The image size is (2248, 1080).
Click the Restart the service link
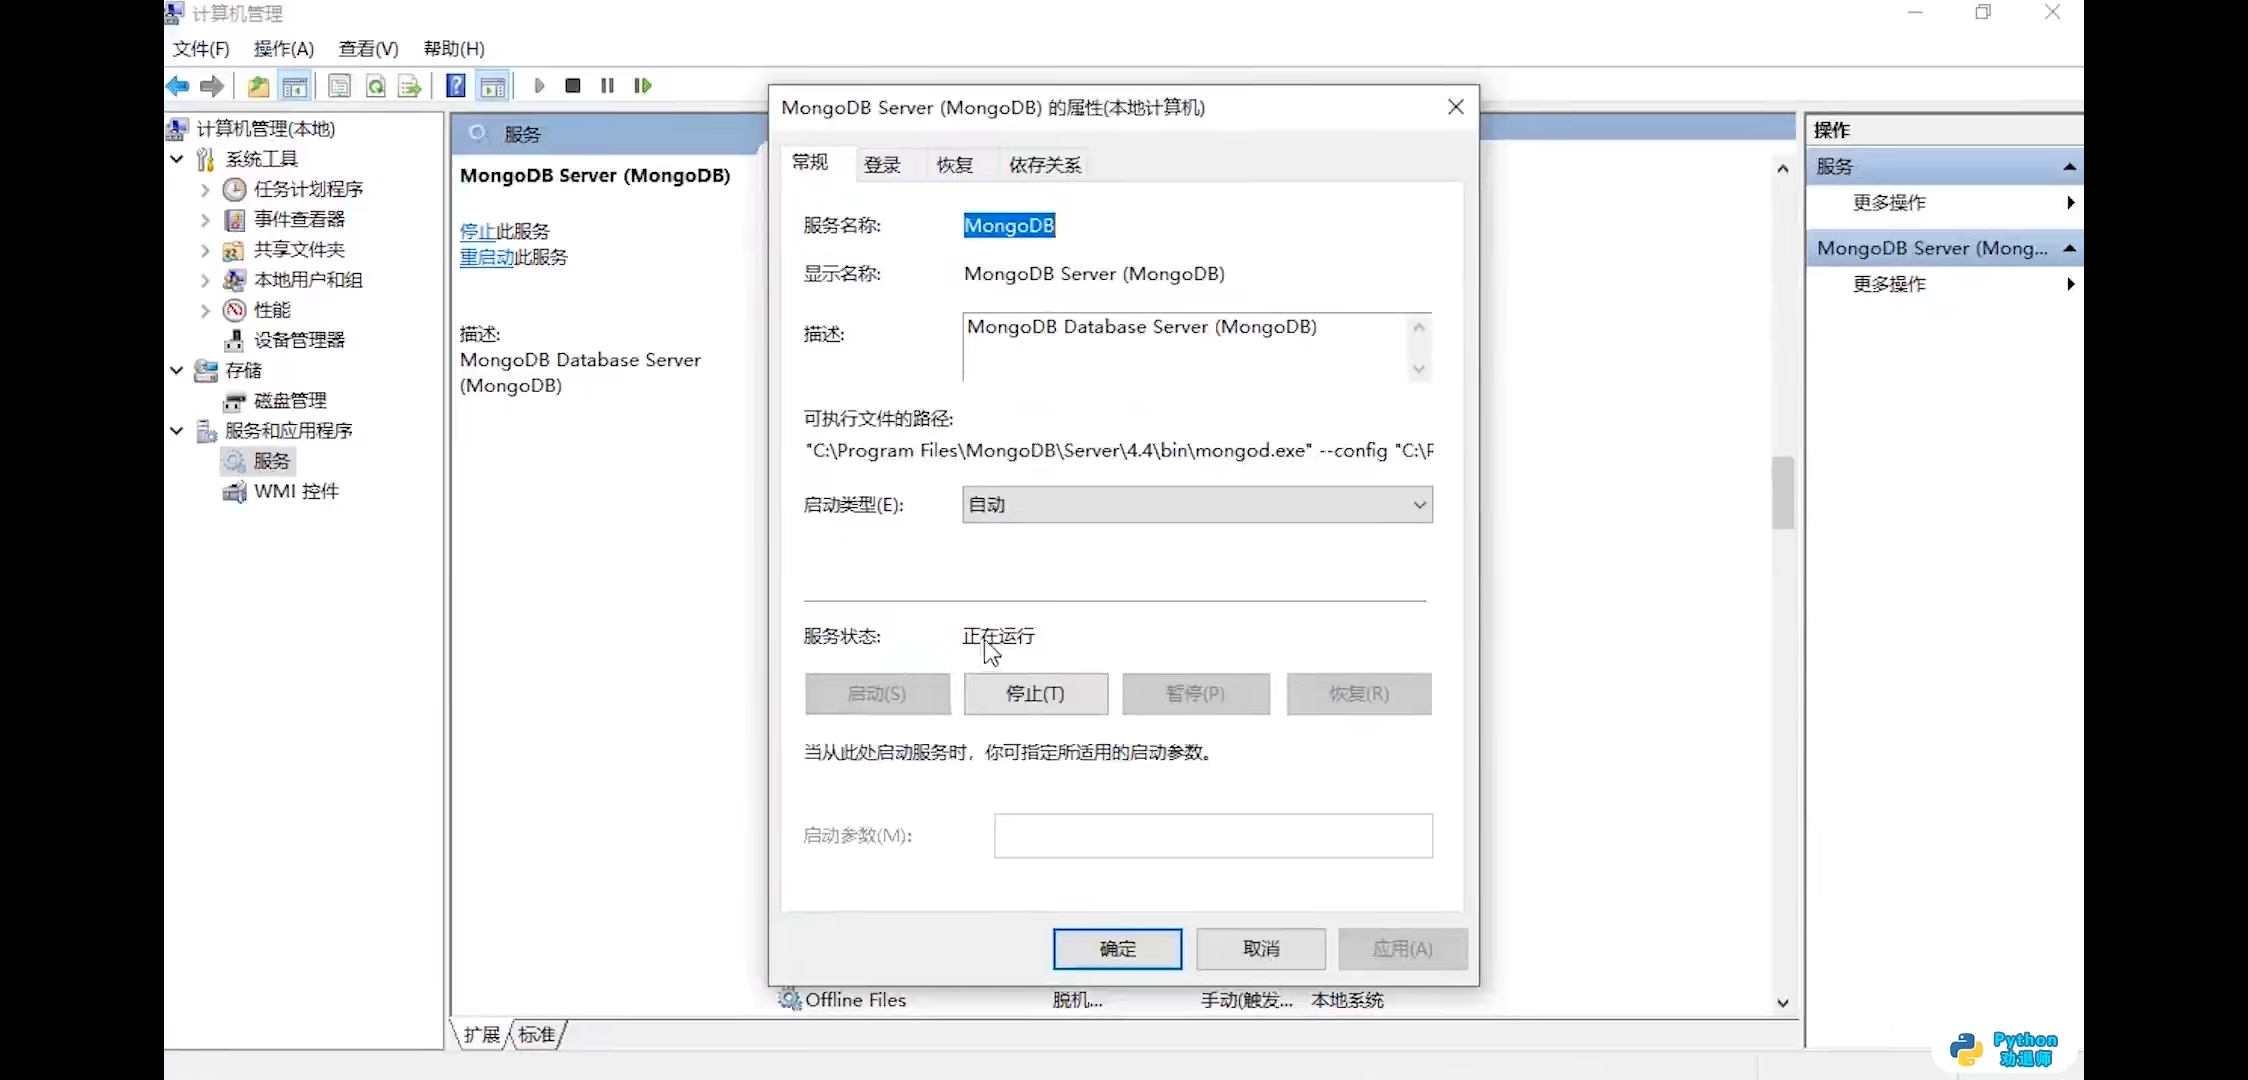click(x=486, y=257)
